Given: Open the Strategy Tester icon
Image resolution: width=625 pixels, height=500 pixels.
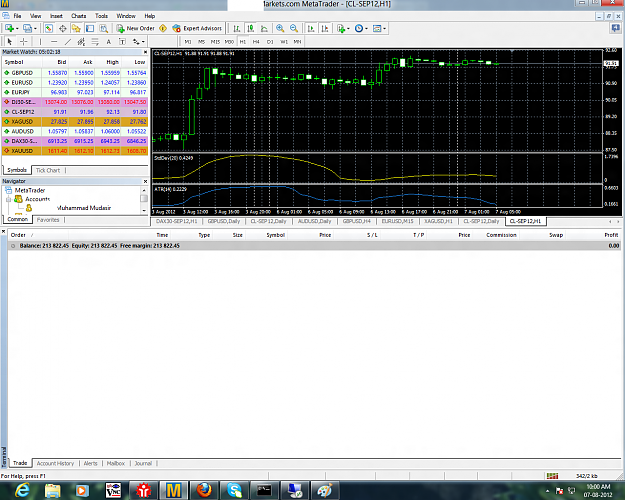Looking at the screenshot, I should [104, 28].
